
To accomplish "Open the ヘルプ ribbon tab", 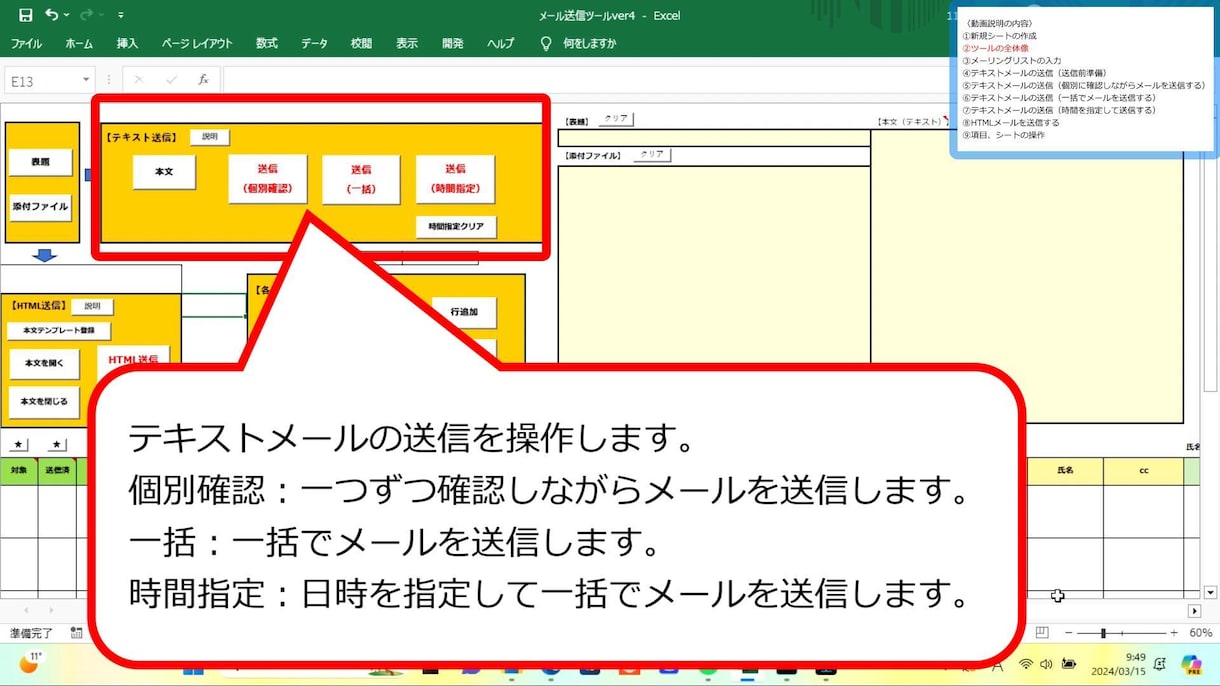I will point(501,44).
